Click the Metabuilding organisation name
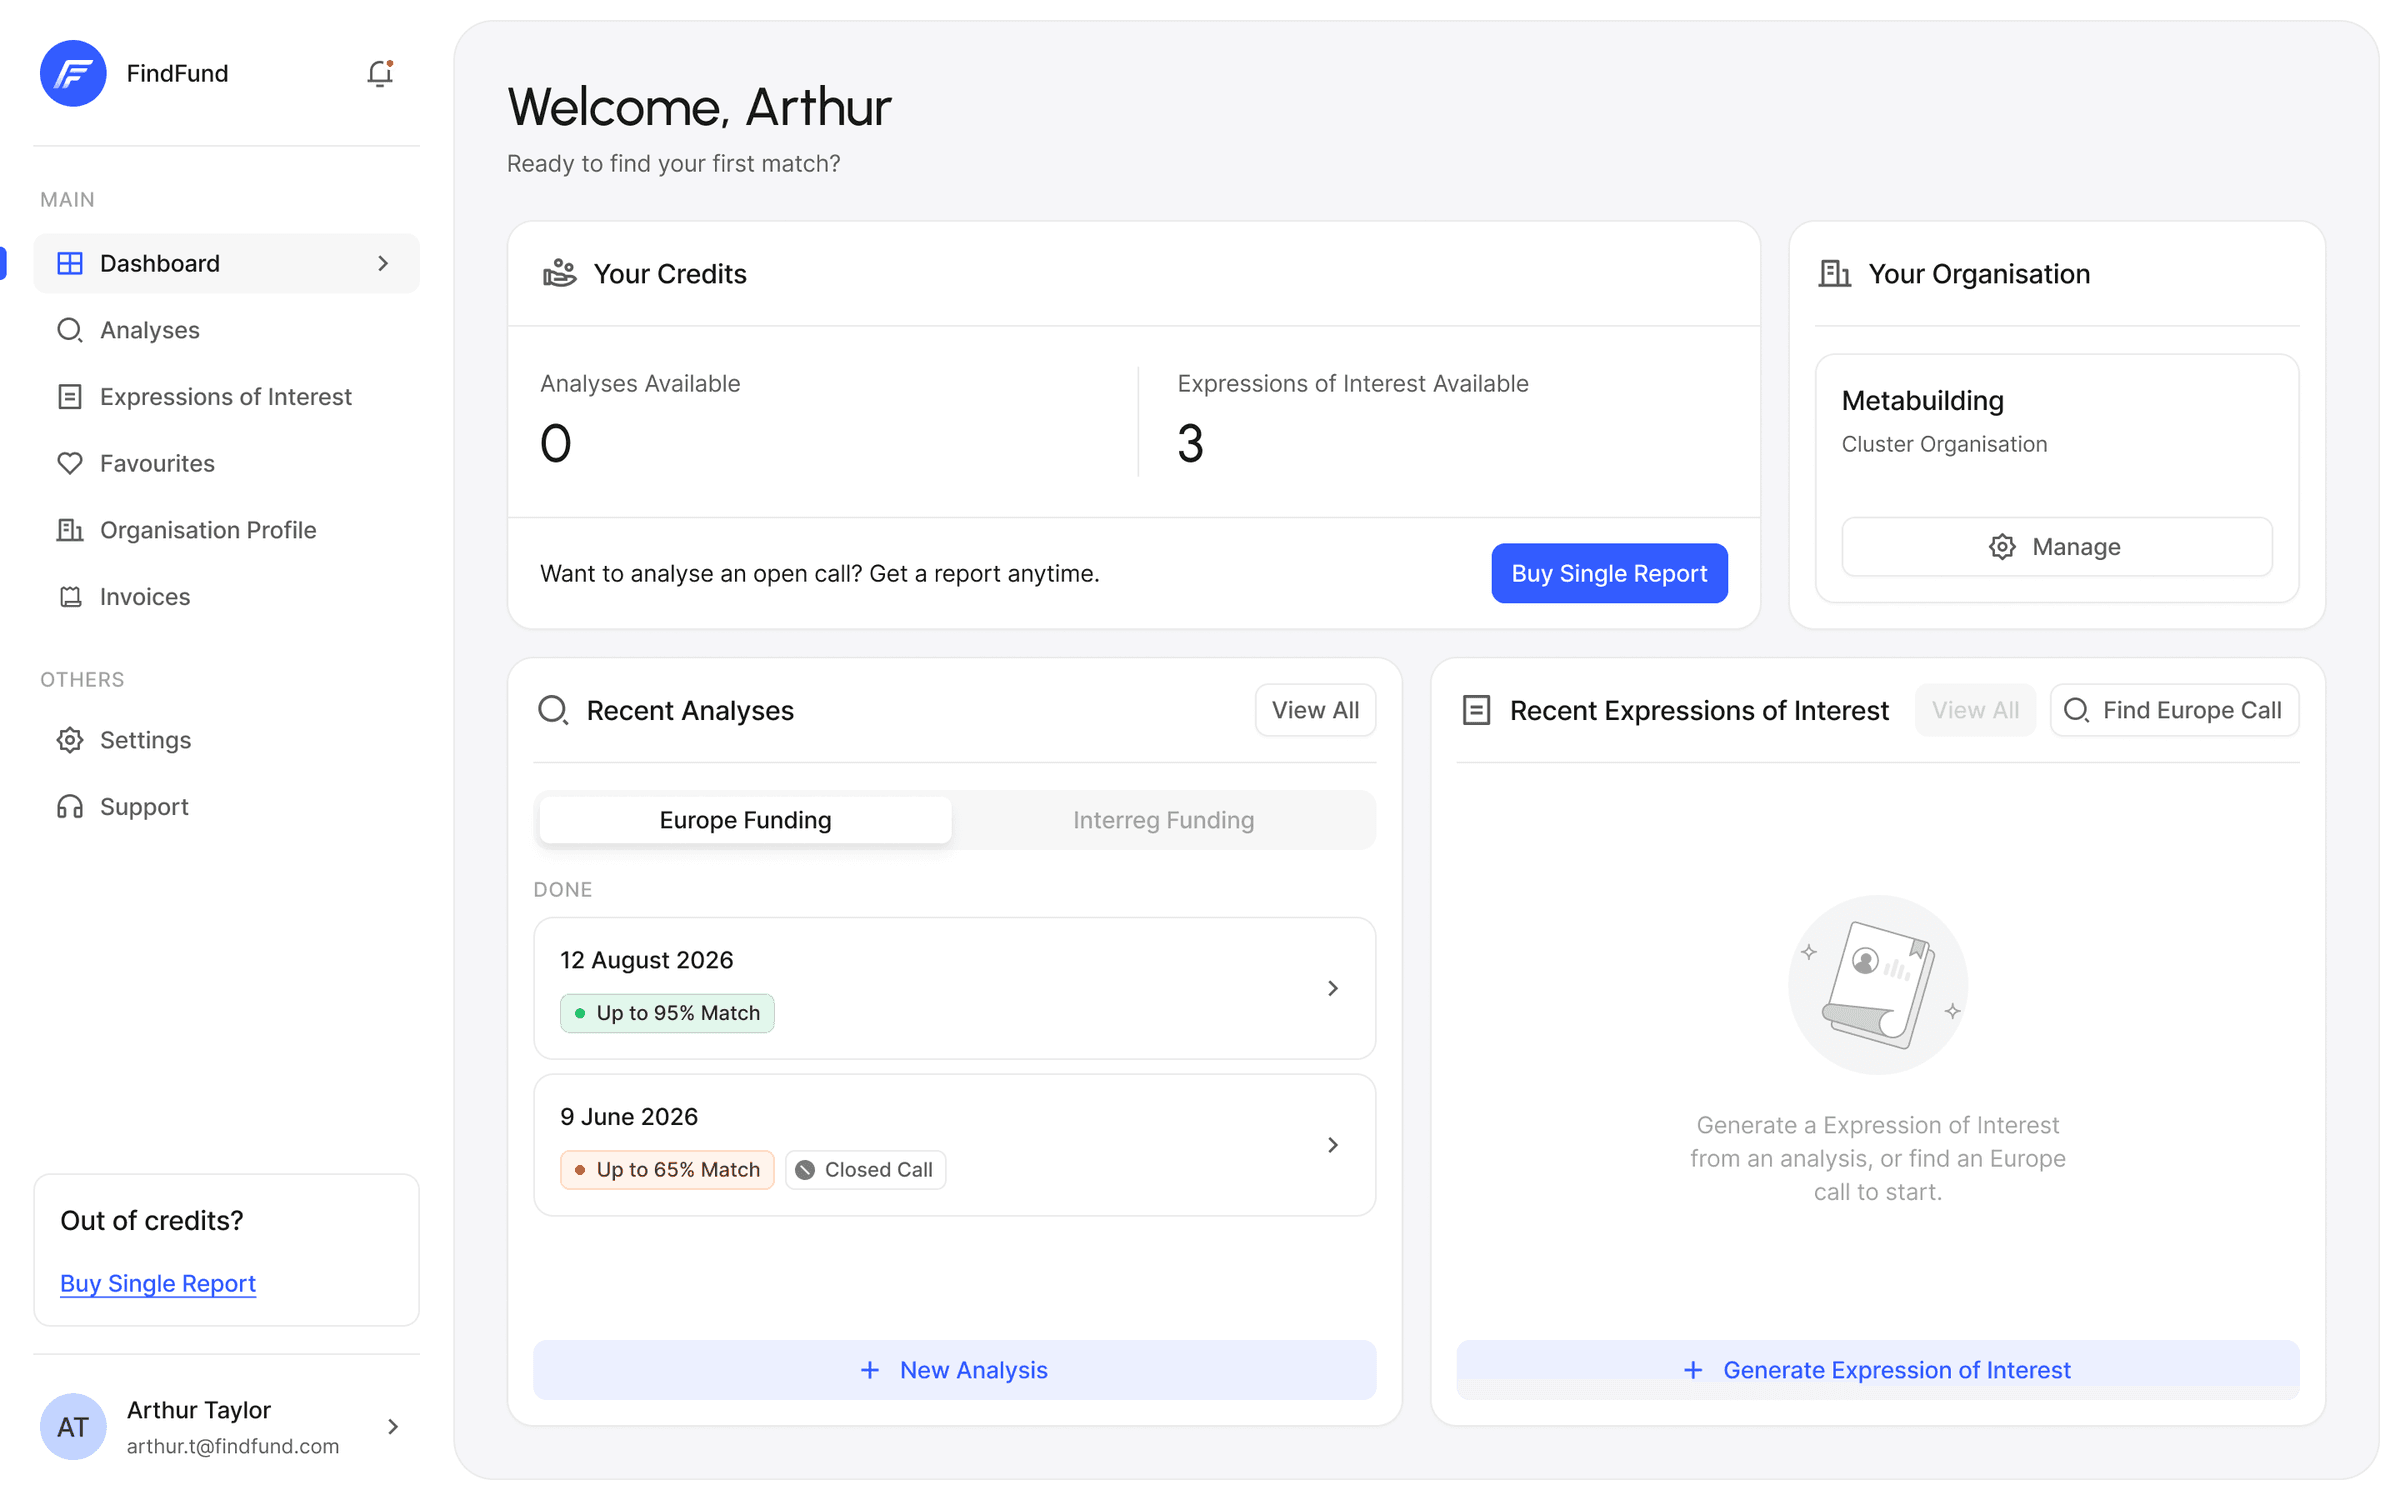 [x=1922, y=400]
